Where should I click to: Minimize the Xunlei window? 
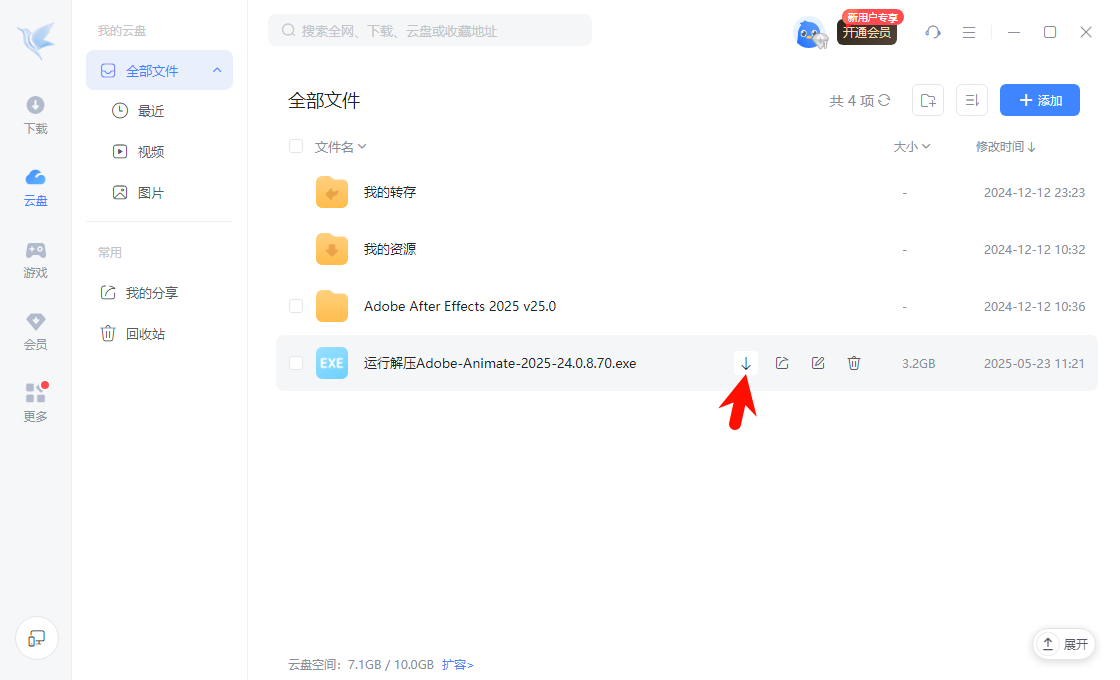pos(1014,32)
